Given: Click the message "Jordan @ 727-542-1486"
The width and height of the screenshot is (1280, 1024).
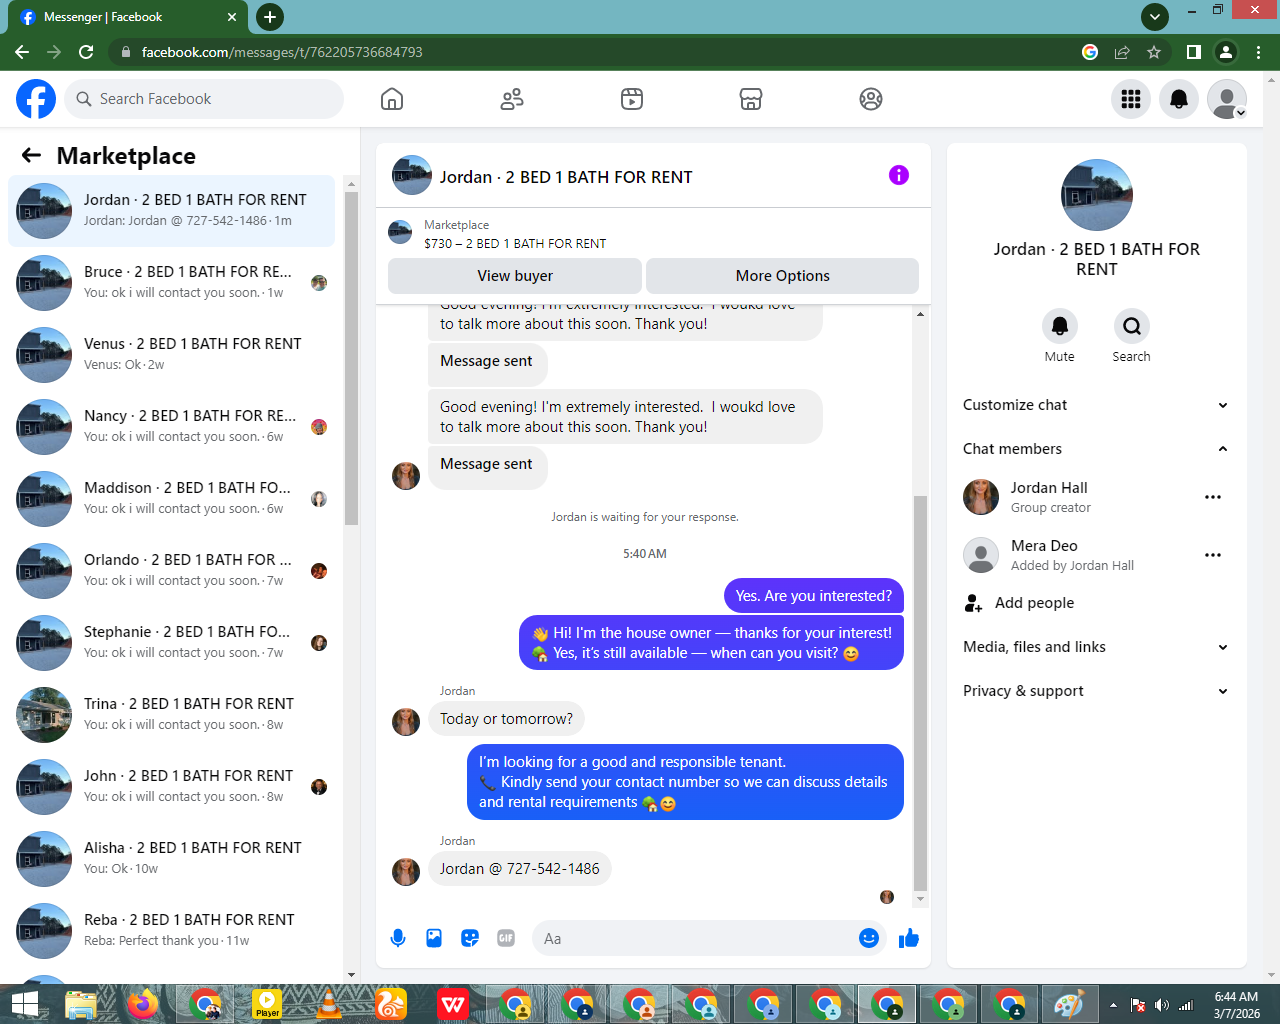Looking at the screenshot, I should click(520, 869).
